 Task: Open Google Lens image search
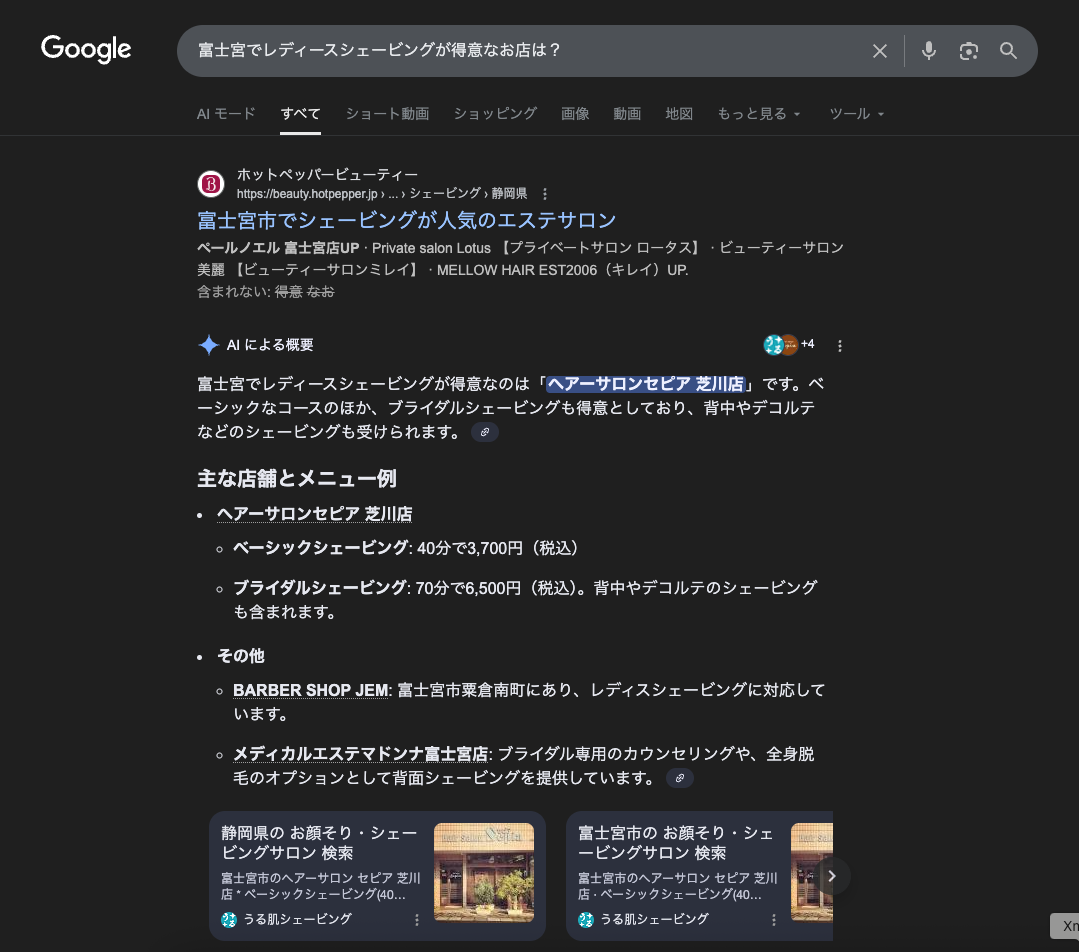[968, 51]
